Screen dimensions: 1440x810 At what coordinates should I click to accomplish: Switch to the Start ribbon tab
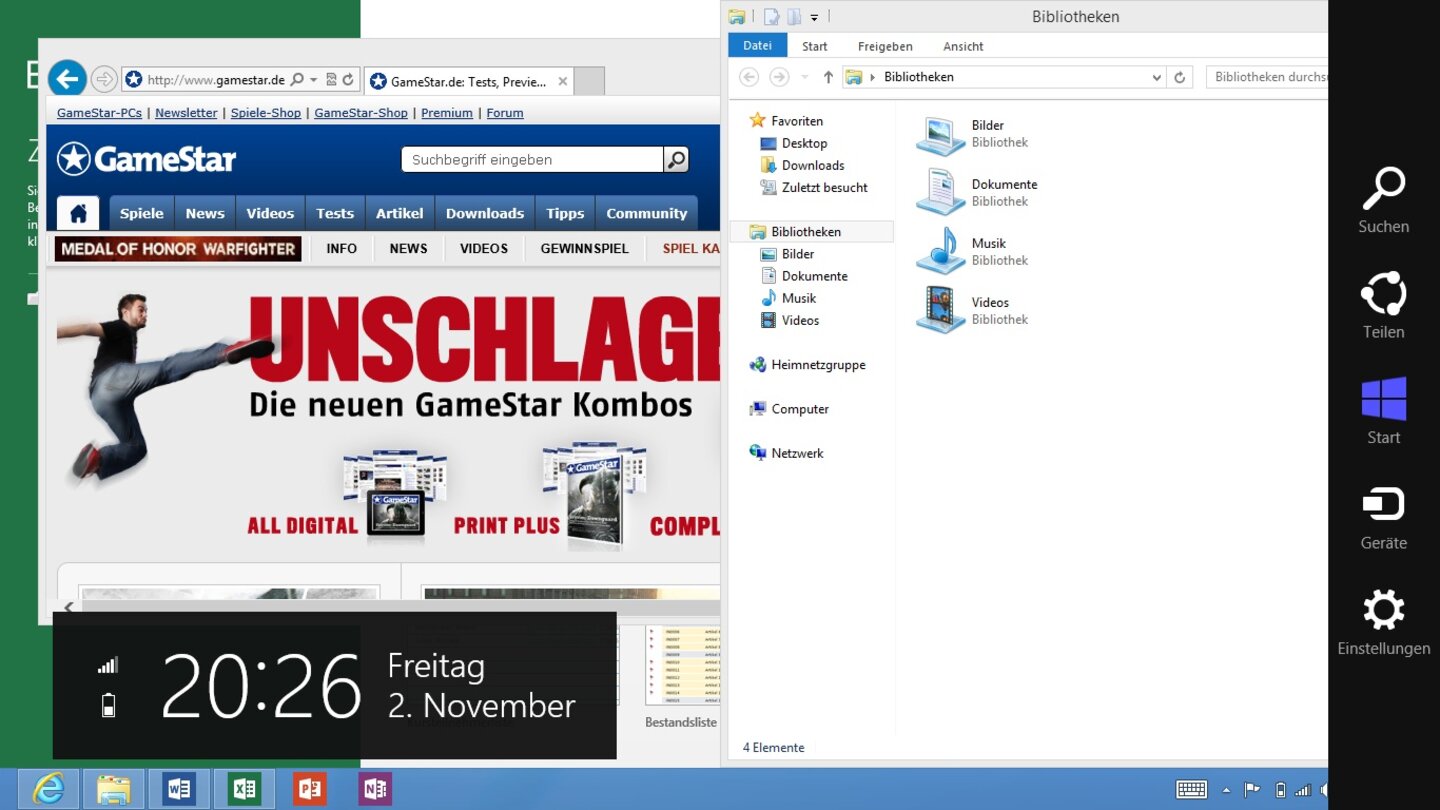(815, 46)
